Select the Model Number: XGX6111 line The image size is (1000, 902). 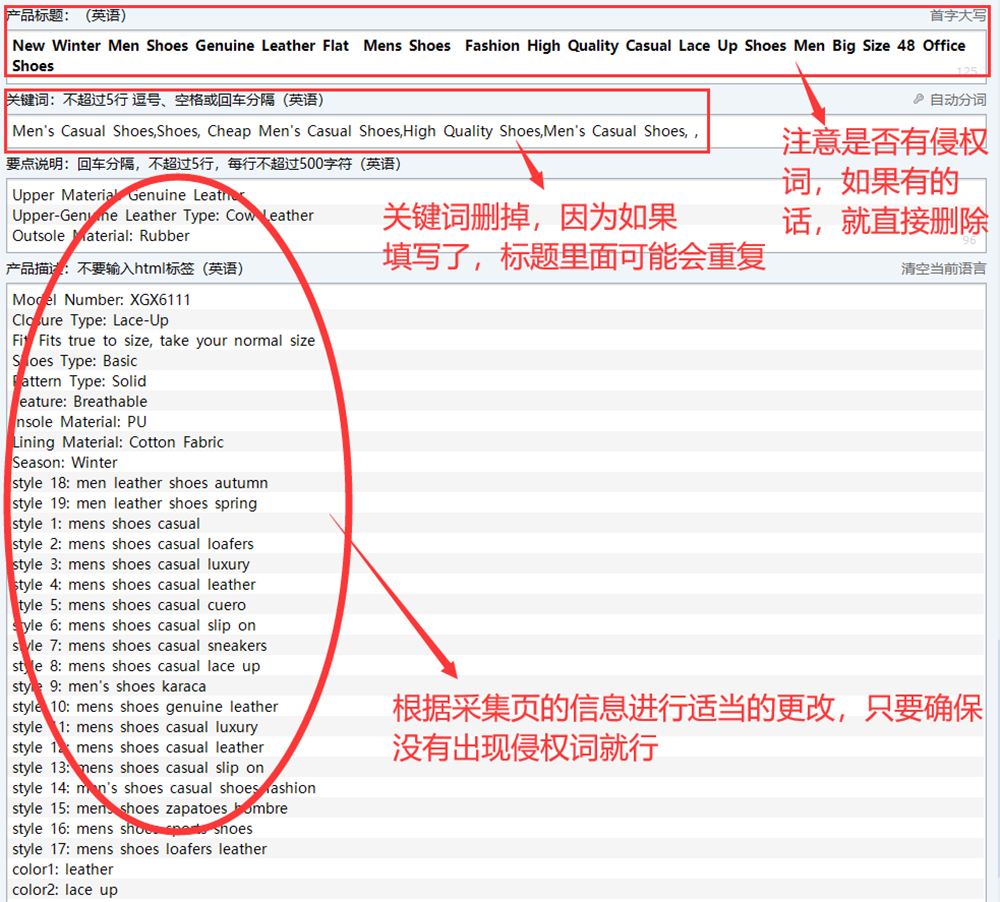point(101,300)
